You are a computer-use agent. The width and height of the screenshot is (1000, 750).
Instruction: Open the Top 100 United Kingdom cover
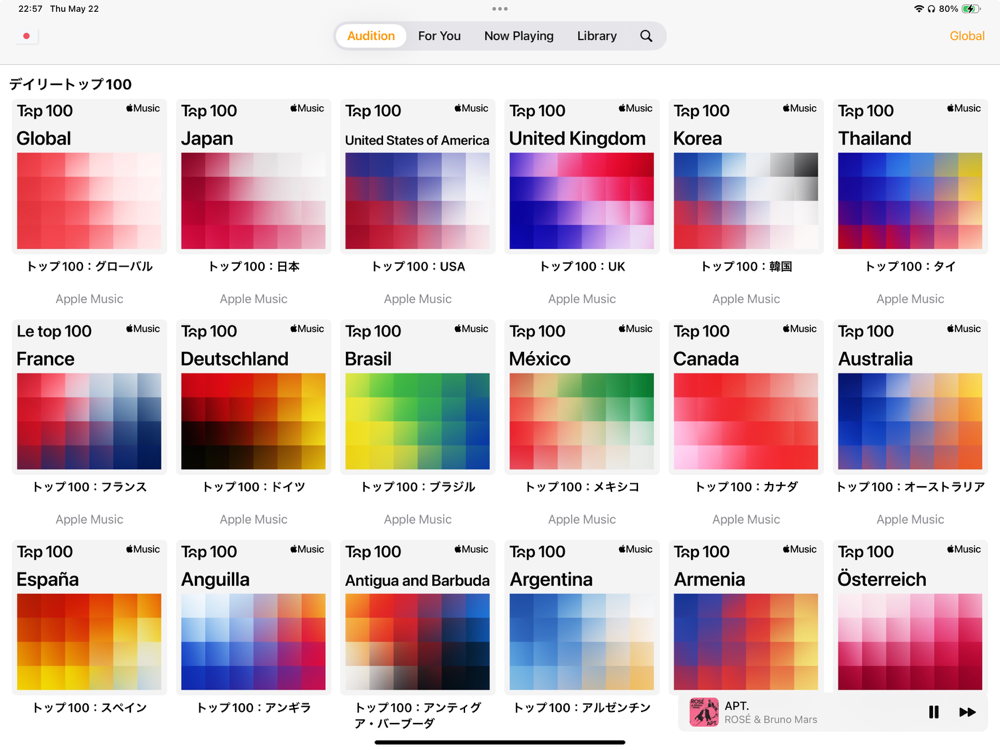pos(582,177)
